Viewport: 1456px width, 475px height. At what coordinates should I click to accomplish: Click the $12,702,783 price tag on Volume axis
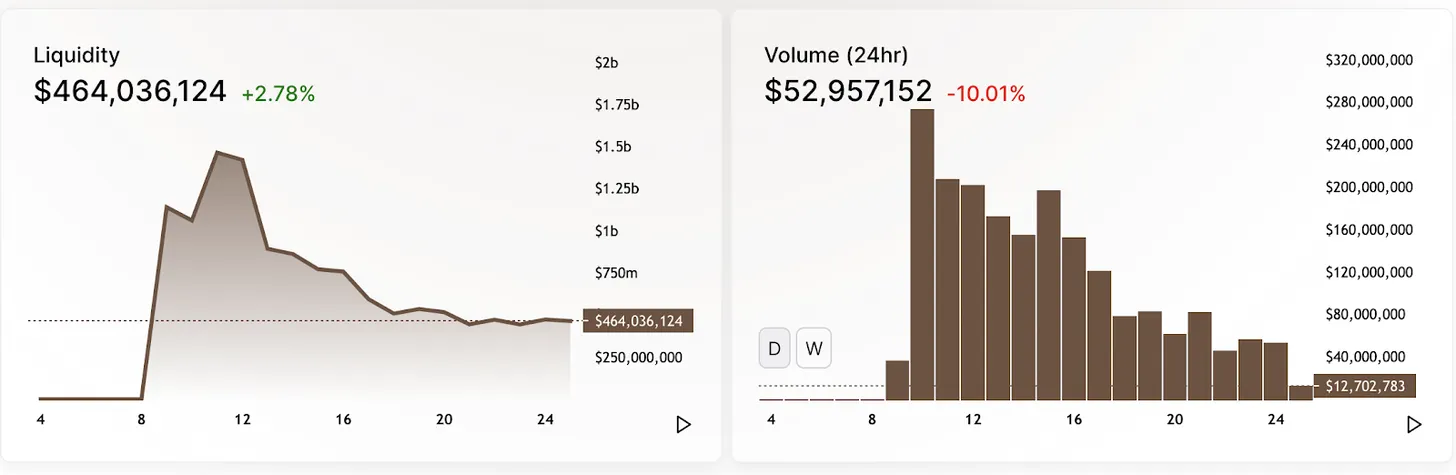point(1366,386)
